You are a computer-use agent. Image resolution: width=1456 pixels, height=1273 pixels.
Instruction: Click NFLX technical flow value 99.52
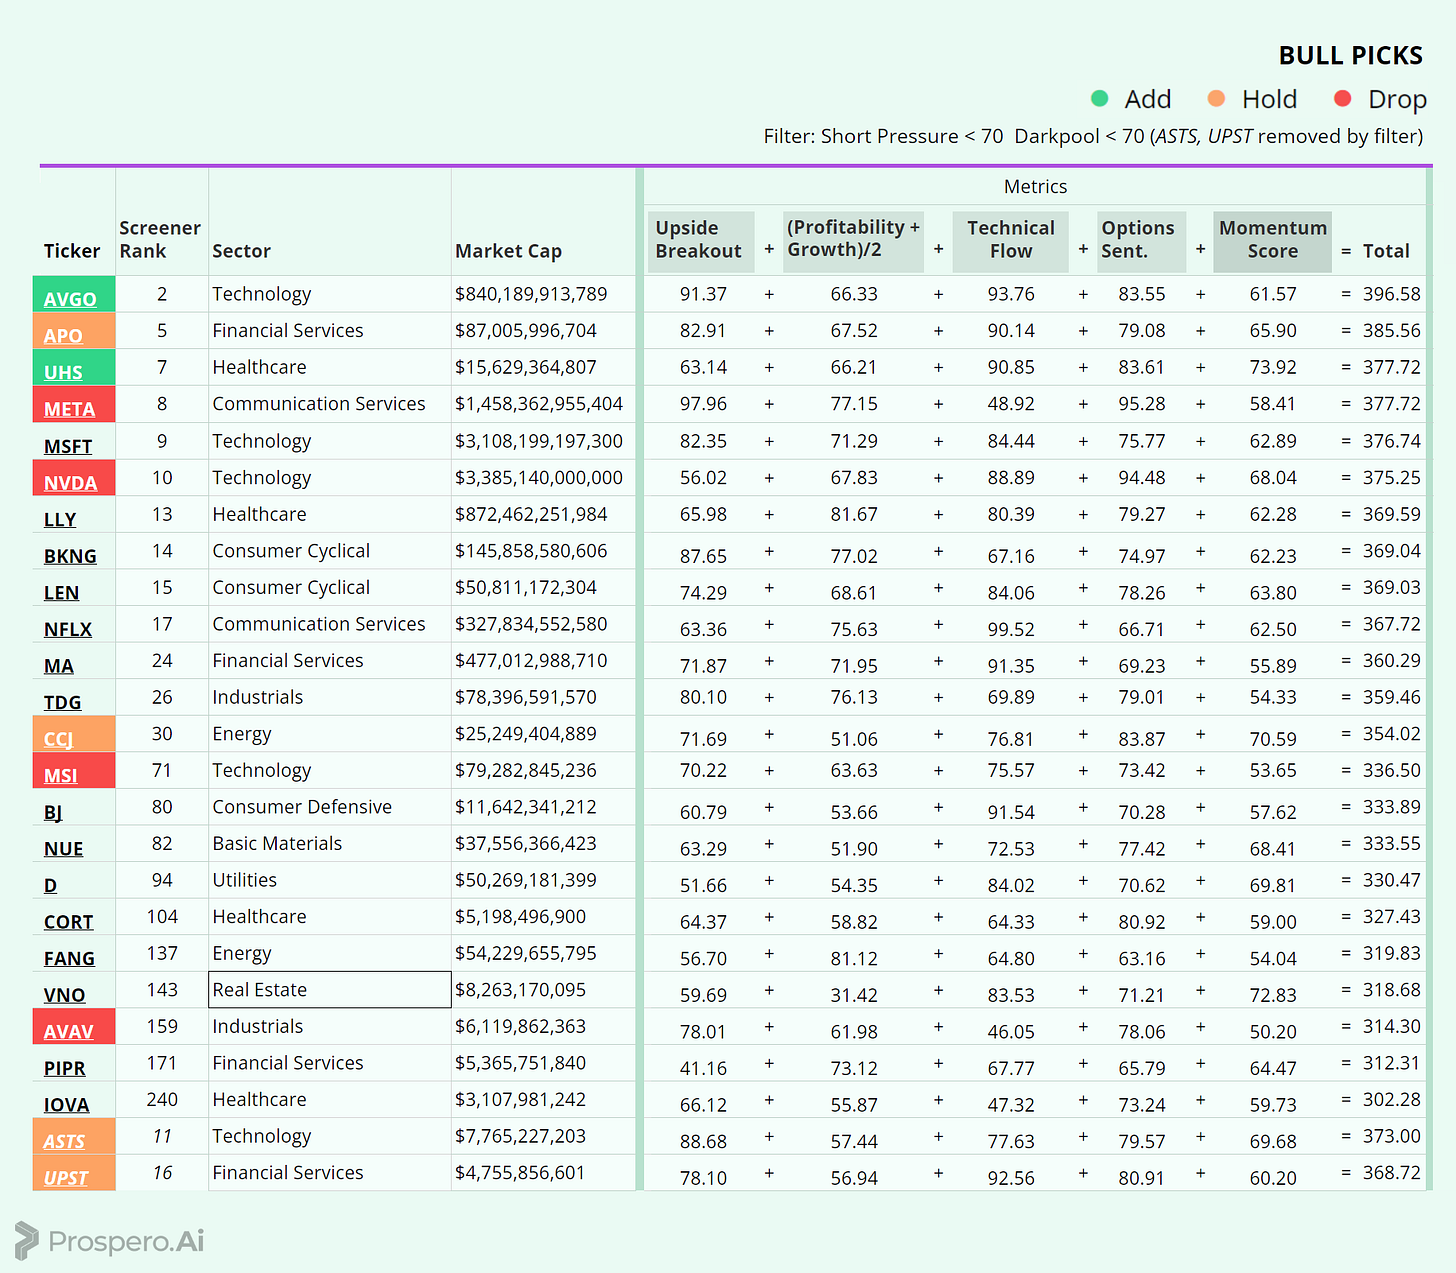(1011, 629)
